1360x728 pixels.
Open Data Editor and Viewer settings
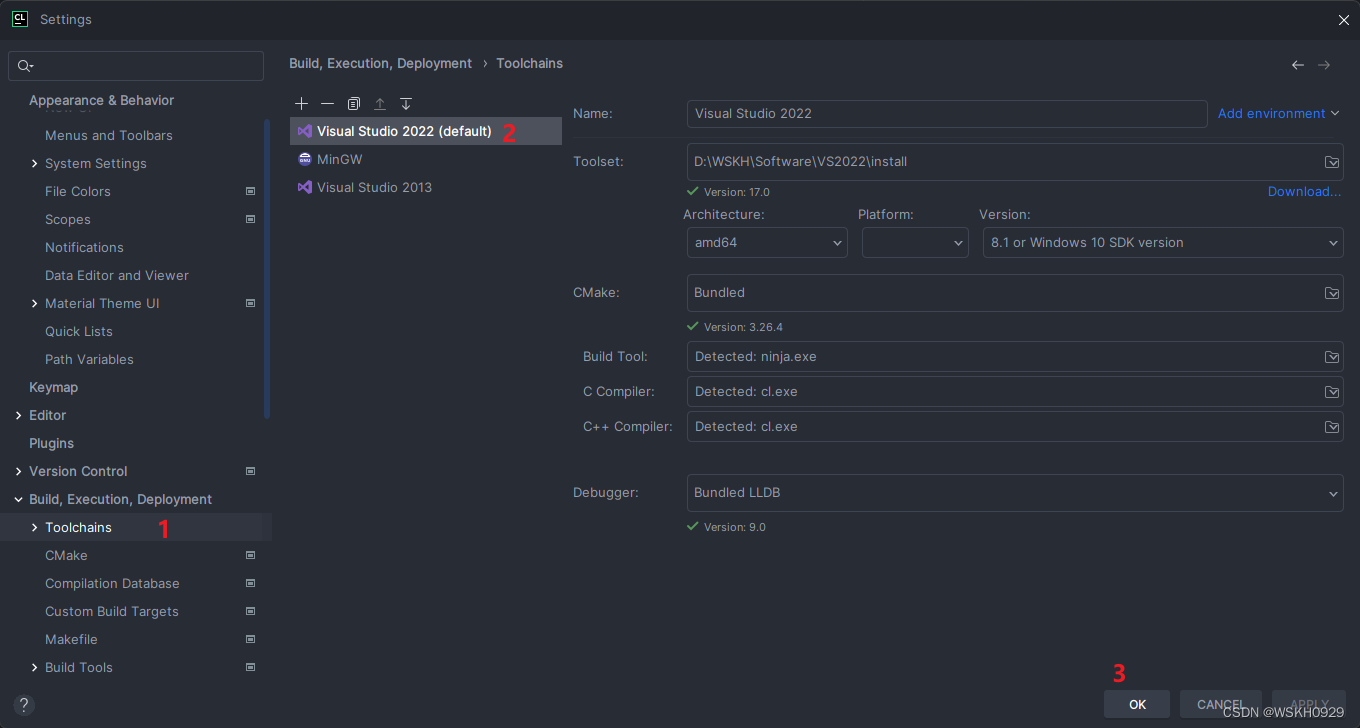pyautogui.click(x=117, y=275)
